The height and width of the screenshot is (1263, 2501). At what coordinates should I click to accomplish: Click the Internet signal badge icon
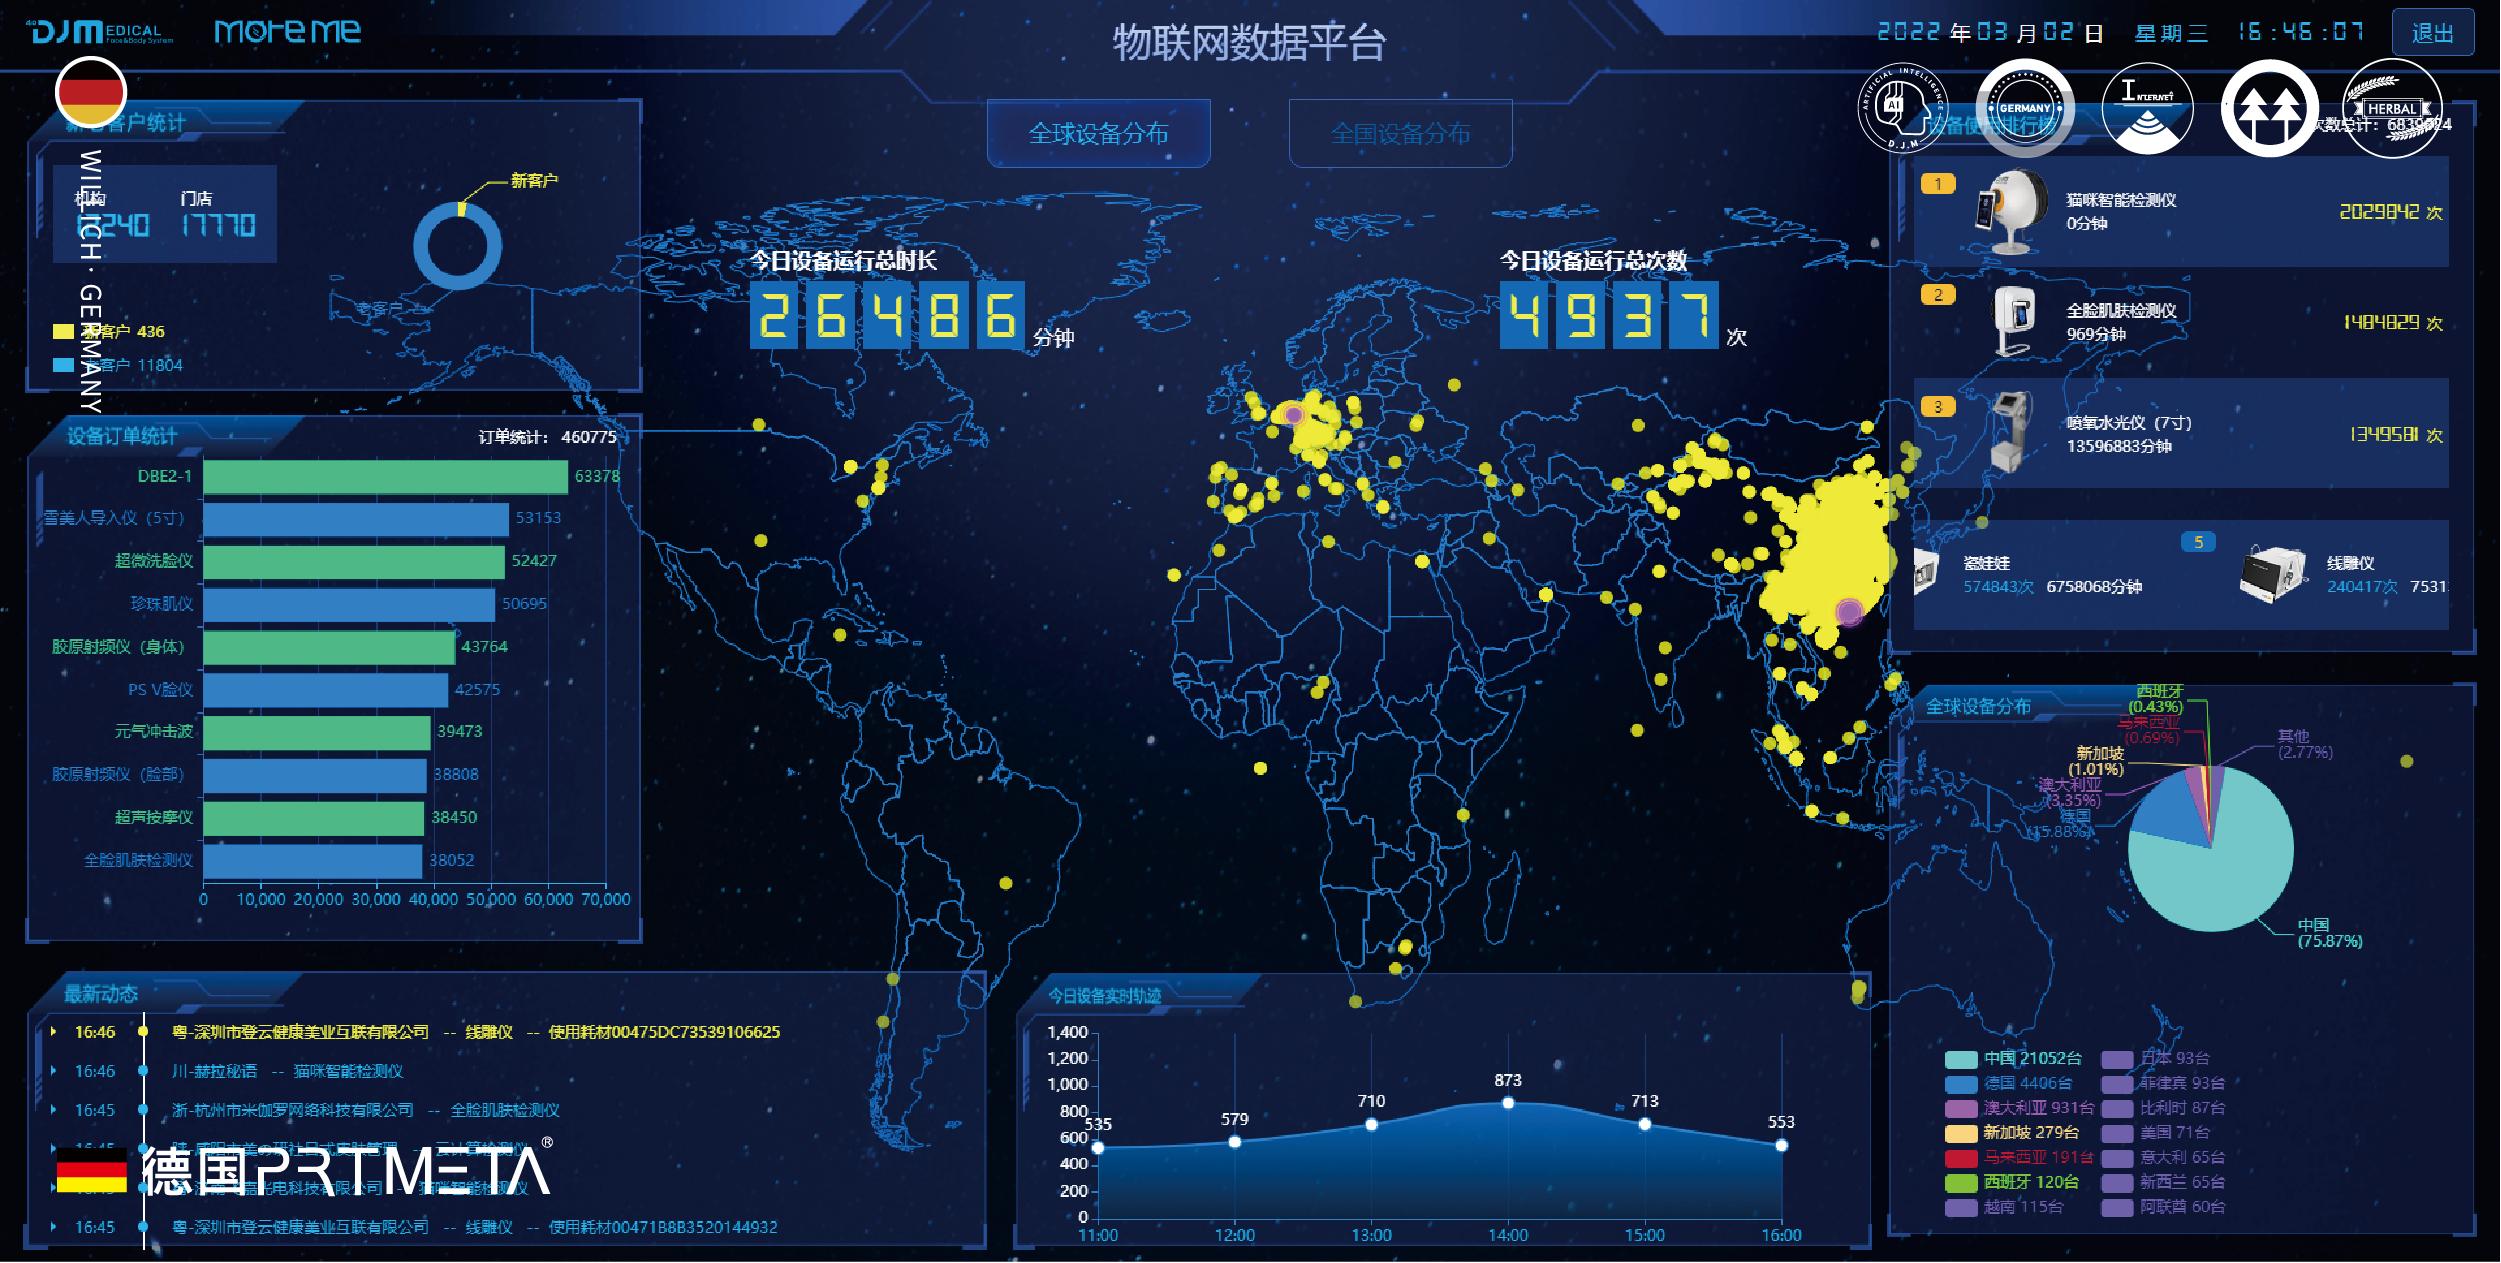click(2147, 108)
